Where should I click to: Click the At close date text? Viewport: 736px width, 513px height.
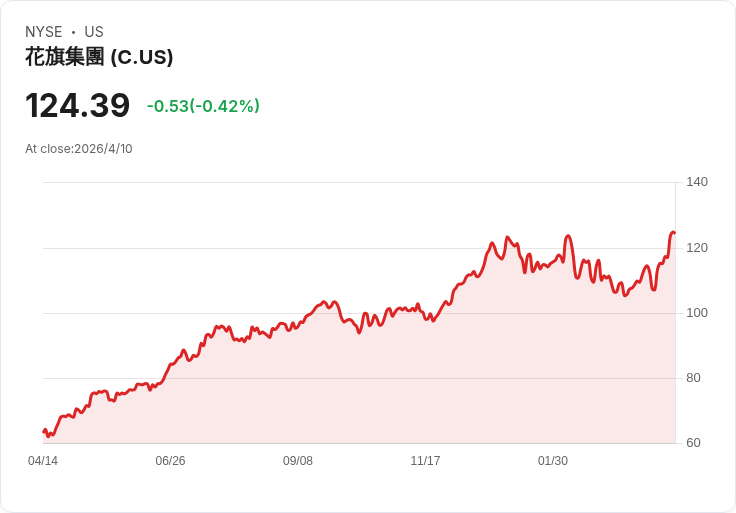(79, 149)
